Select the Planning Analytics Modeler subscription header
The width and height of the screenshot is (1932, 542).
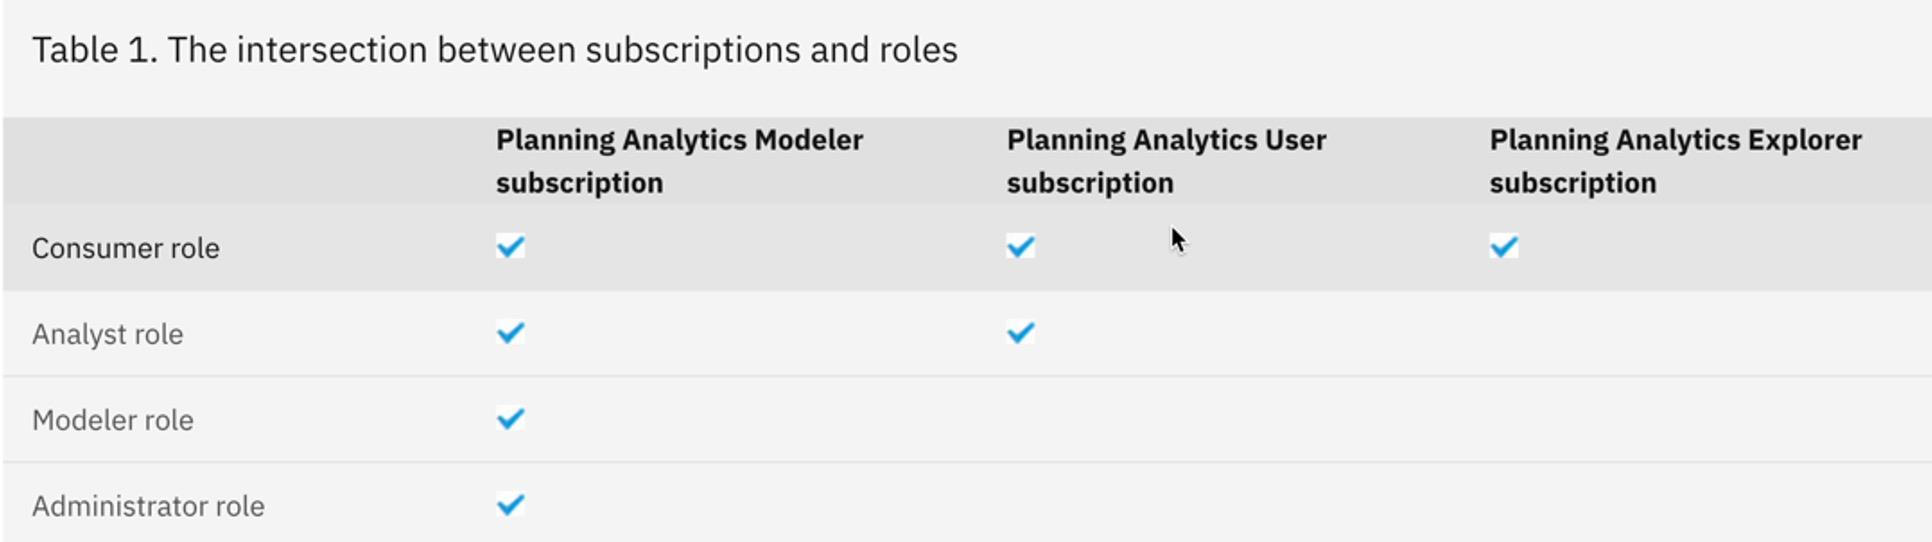[679, 161]
